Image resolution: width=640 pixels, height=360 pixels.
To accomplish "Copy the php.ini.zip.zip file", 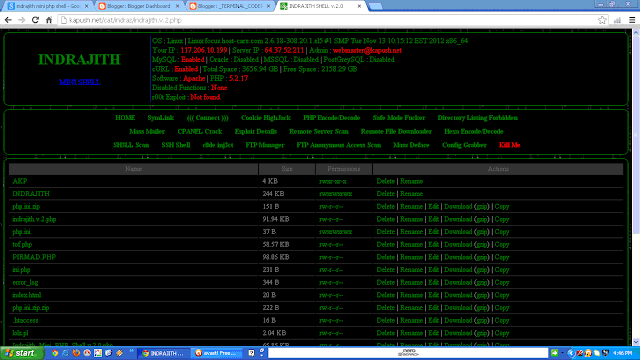I will click(x=502, y=308).
